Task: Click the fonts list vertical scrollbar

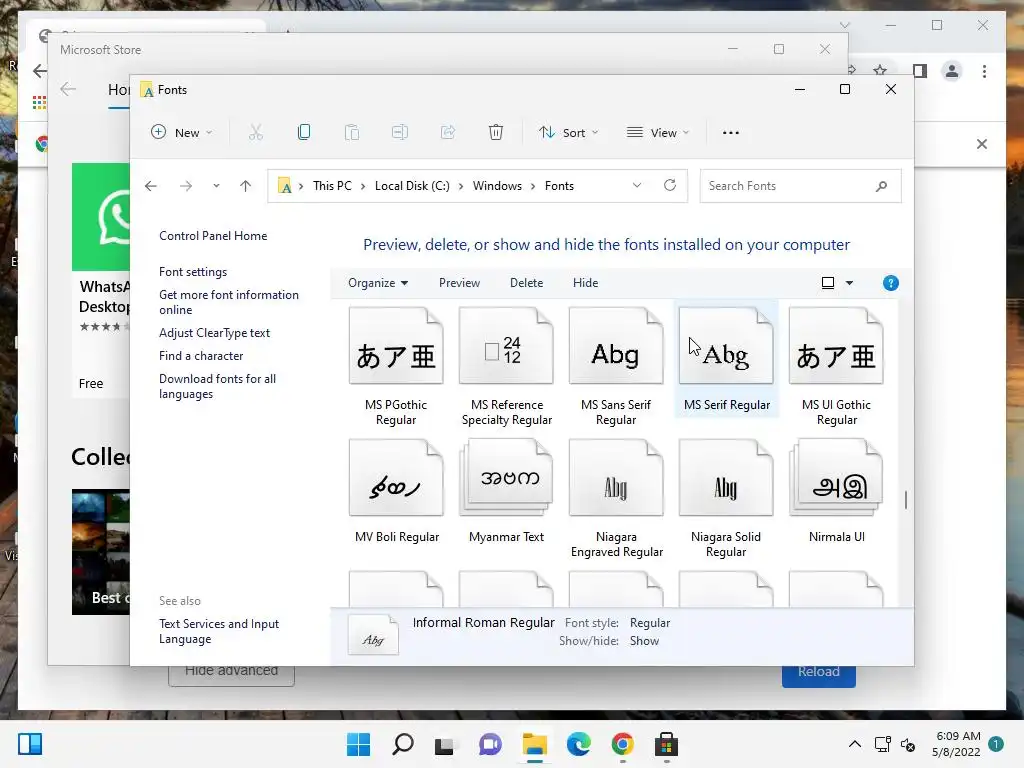Action: pos(906,500)
